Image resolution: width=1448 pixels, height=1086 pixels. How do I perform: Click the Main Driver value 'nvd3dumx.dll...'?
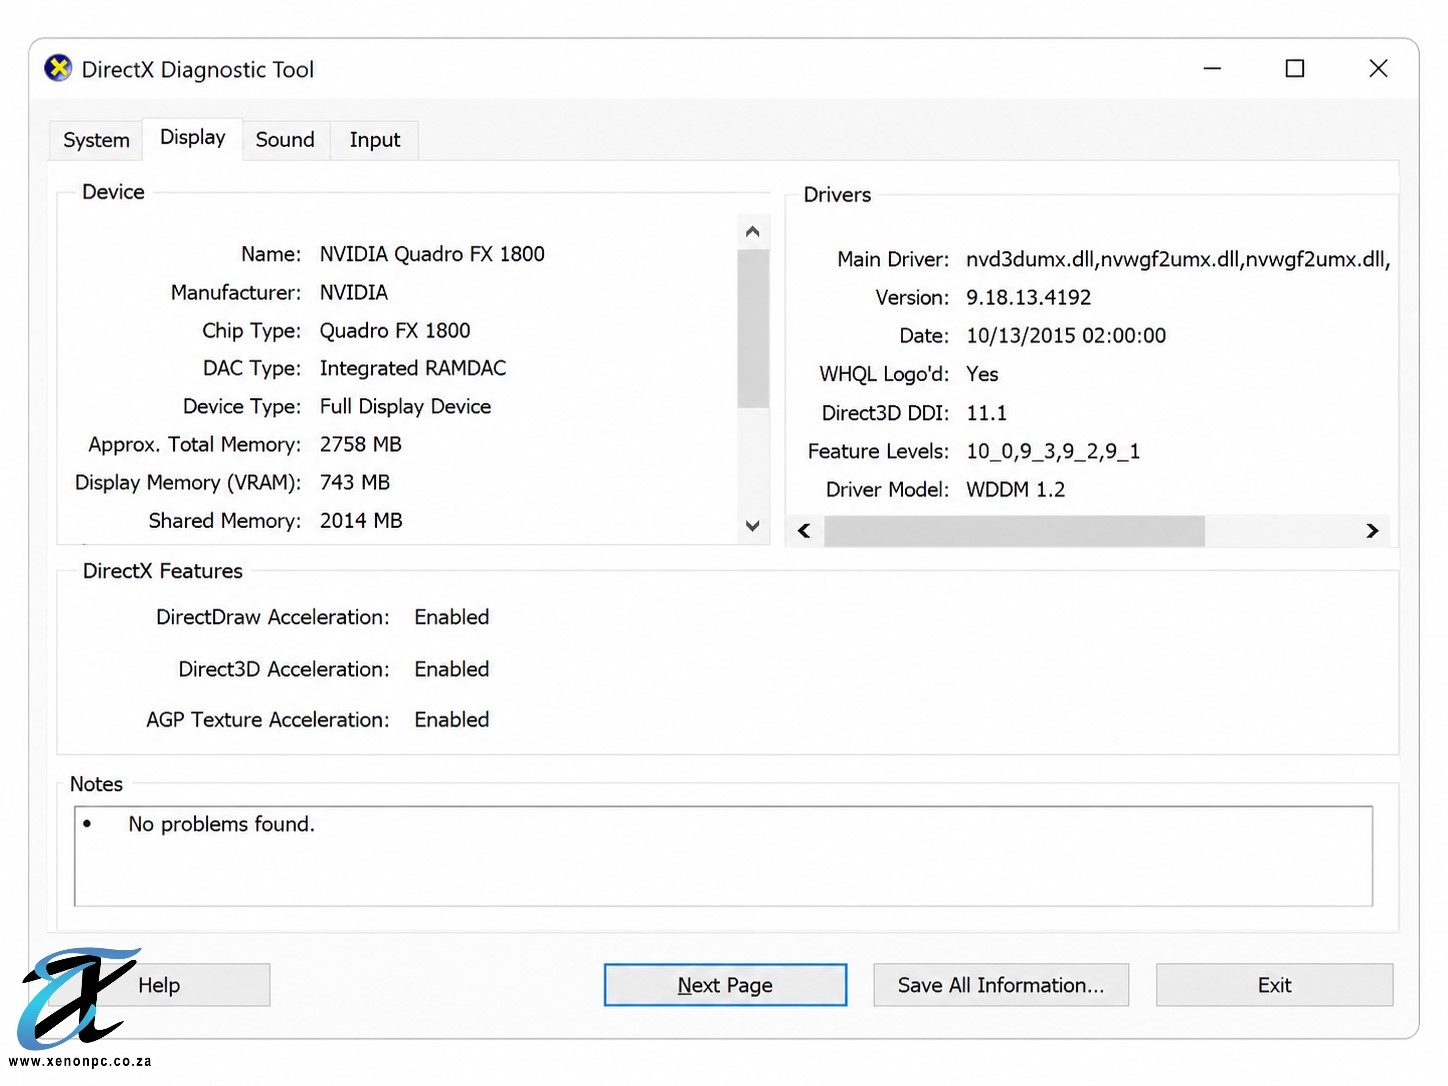tap(1178, 259)
